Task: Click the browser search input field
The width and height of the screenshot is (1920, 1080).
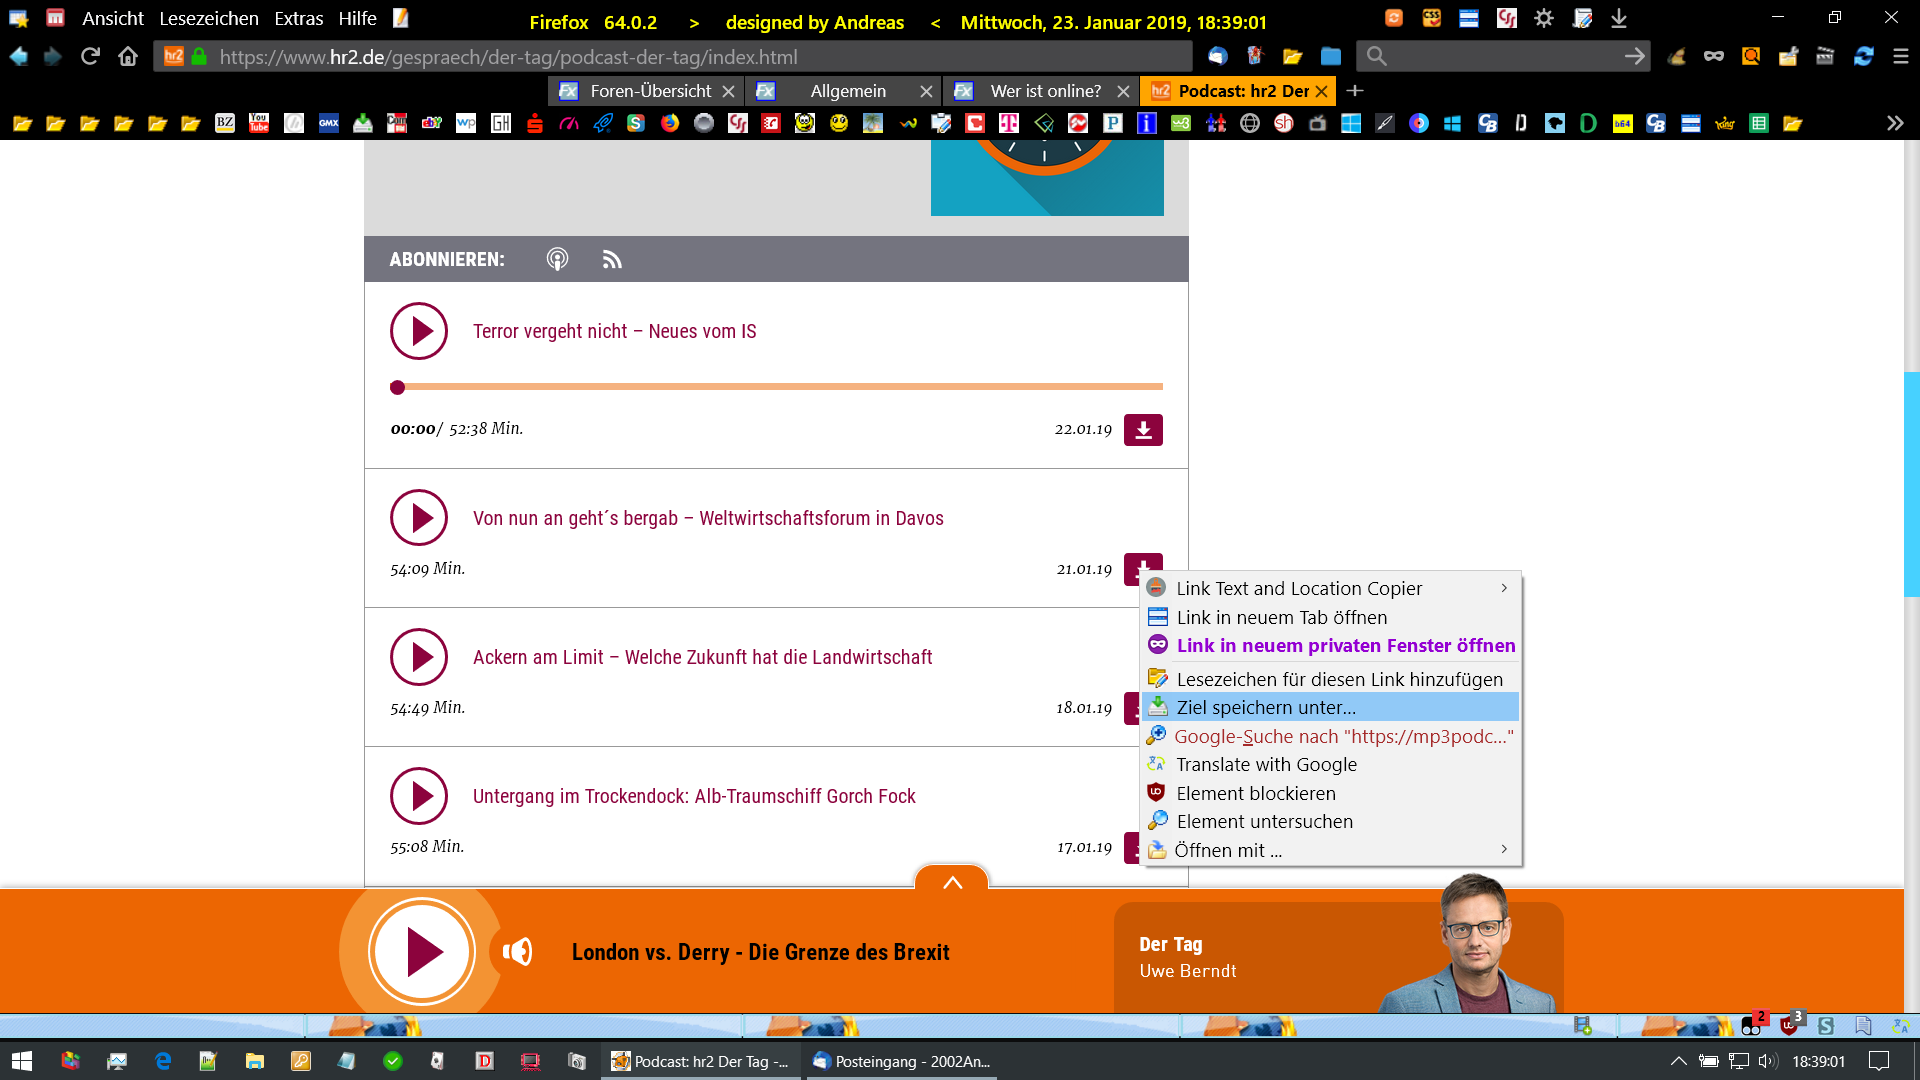Action: [1500, 57]
